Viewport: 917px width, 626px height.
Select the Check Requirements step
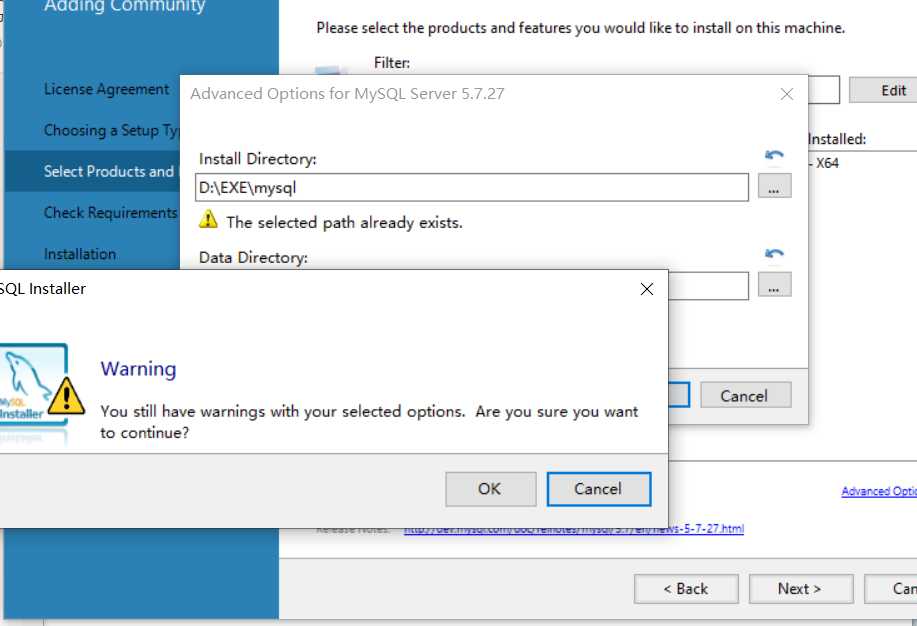click(x=111, y=213)
